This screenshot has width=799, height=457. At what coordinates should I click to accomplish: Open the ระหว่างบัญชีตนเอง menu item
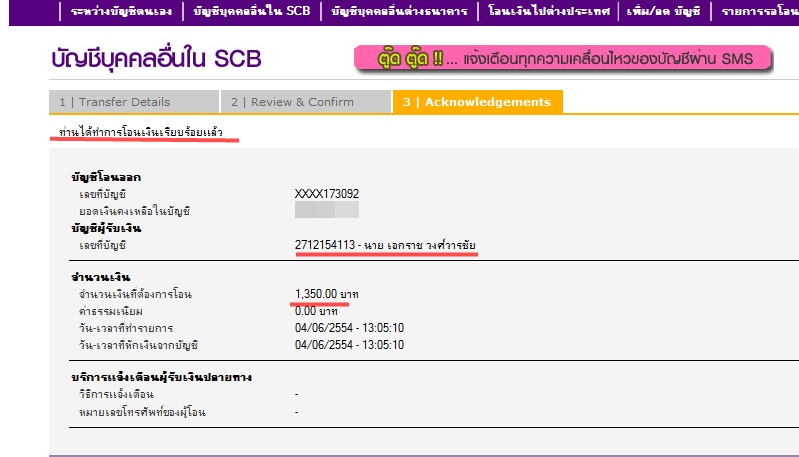[x=121, y=11]
